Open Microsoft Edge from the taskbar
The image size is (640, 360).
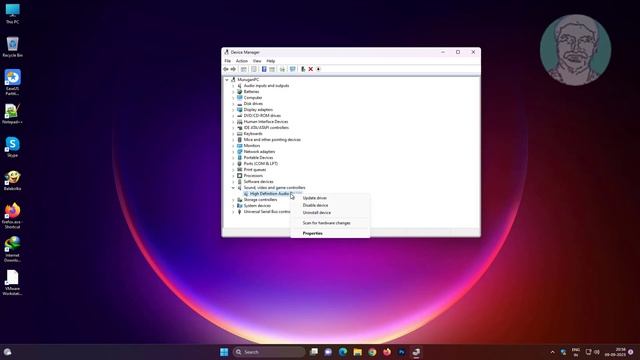click(x=343, y=352)
